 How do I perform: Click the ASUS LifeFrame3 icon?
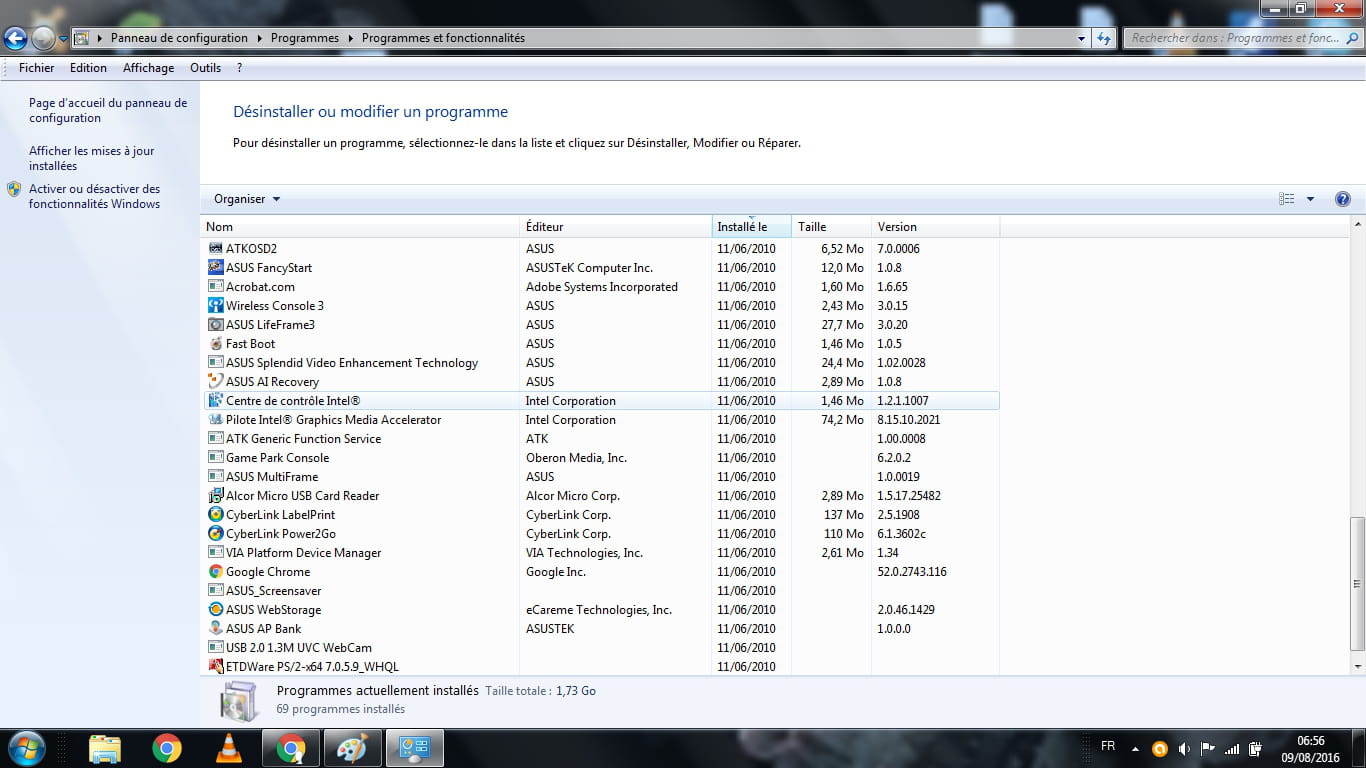[x=215, y=324]
